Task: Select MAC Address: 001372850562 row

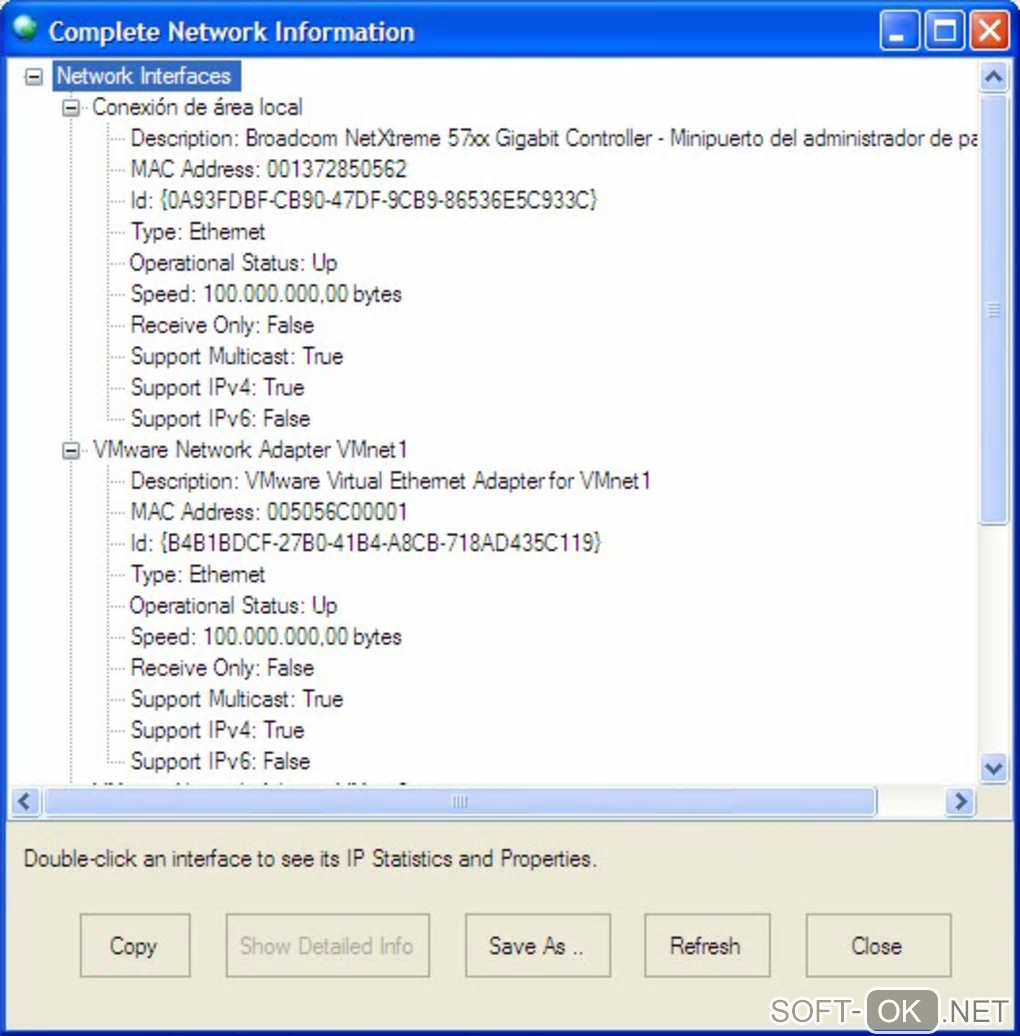Action: (x=268, y=169)
